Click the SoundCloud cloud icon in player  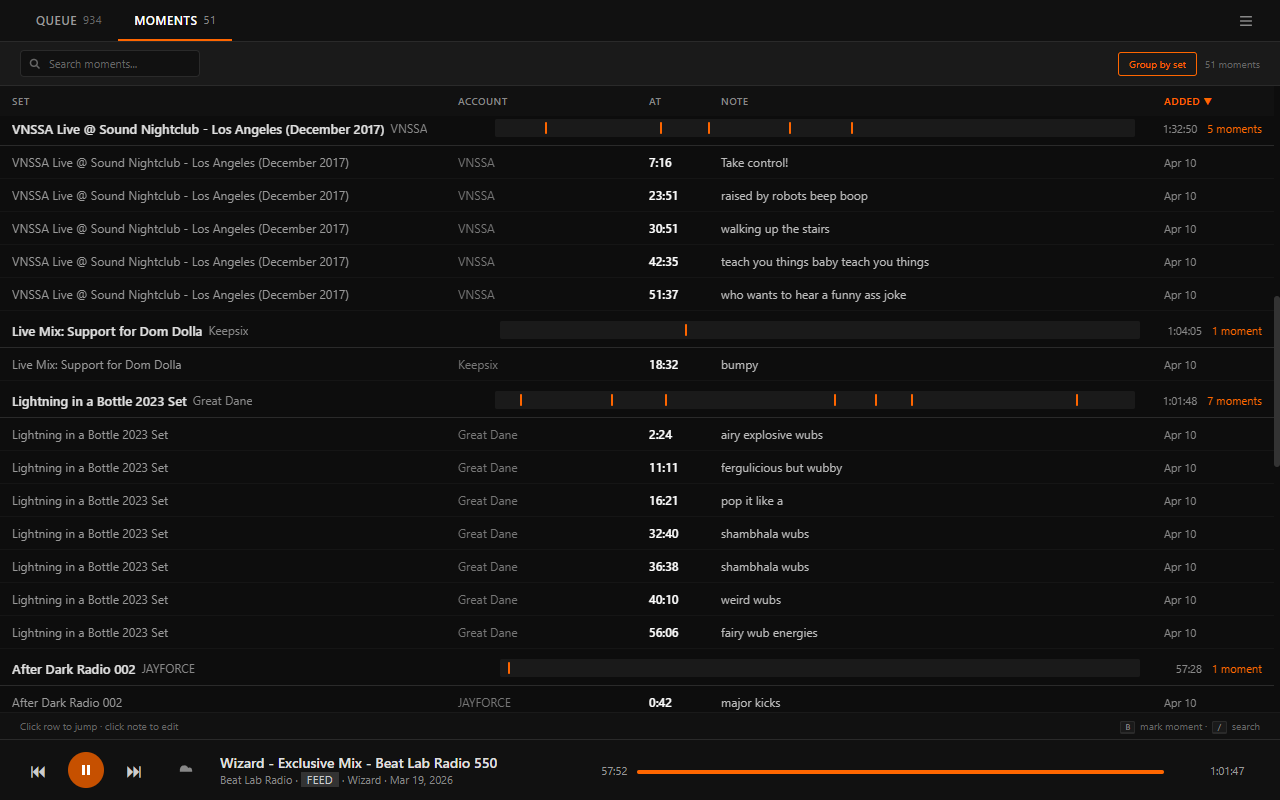coord(185,769)
